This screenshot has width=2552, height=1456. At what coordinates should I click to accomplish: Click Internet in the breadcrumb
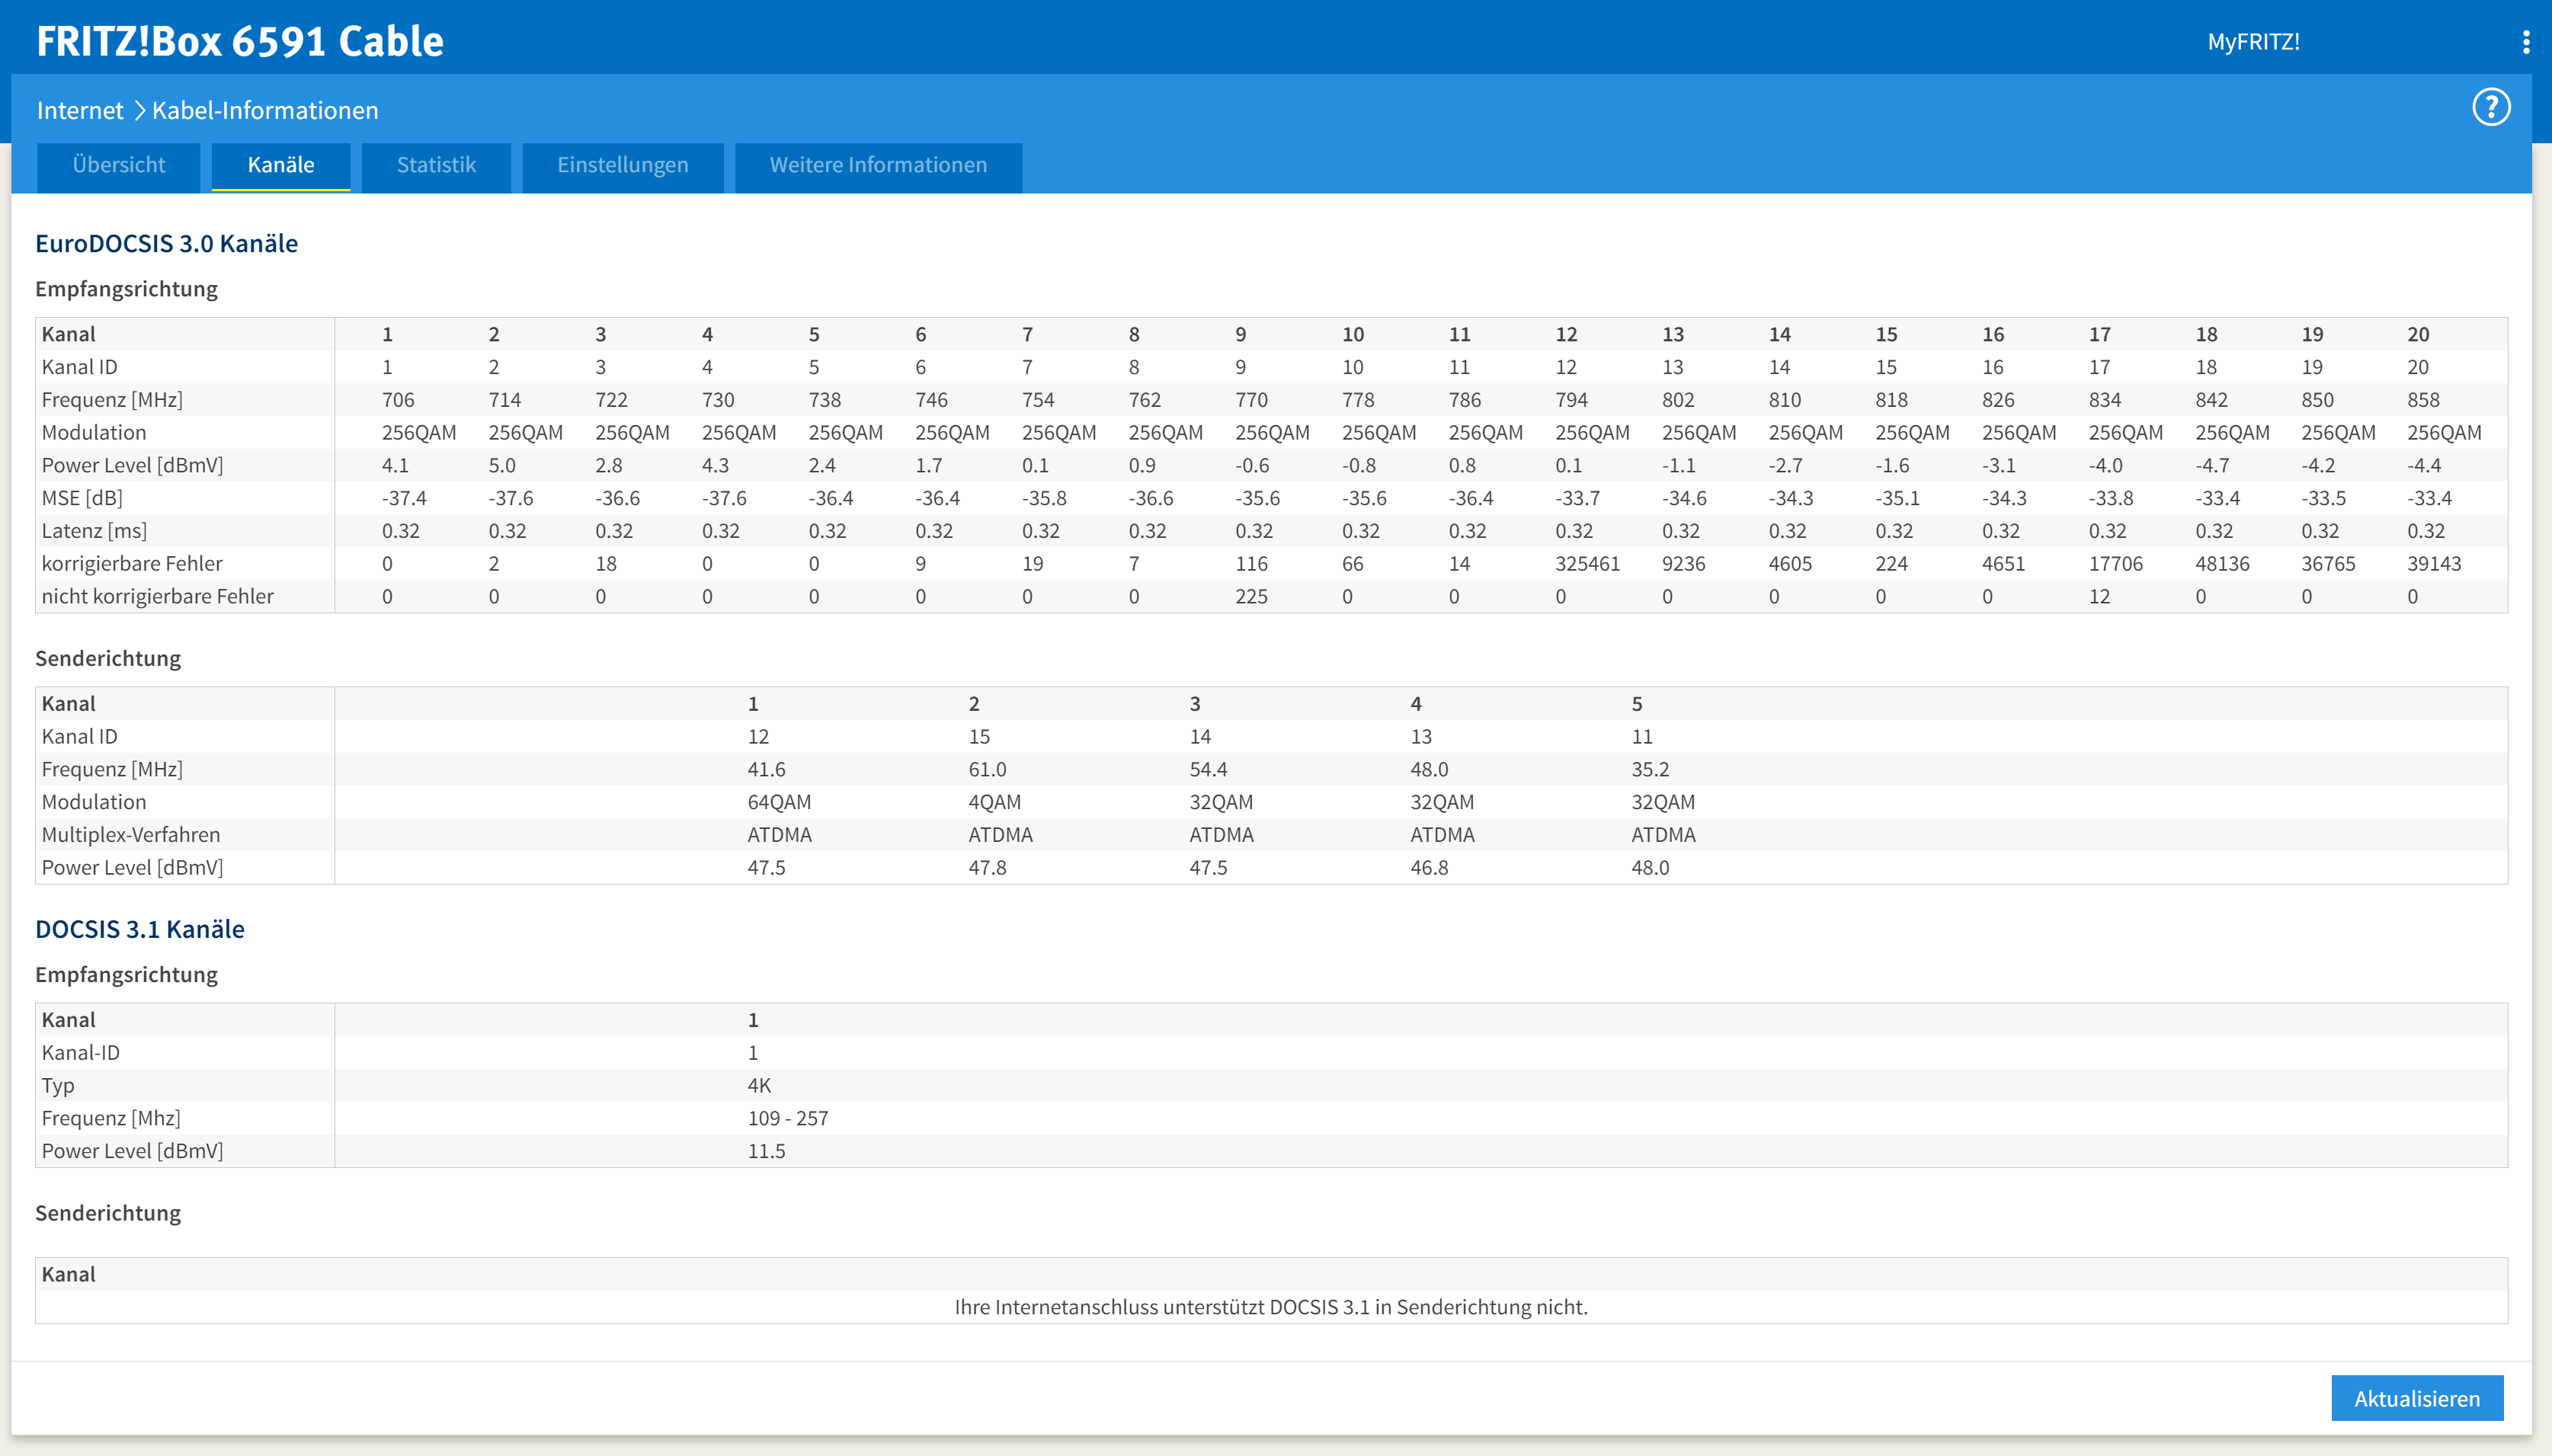click(80, 110)
